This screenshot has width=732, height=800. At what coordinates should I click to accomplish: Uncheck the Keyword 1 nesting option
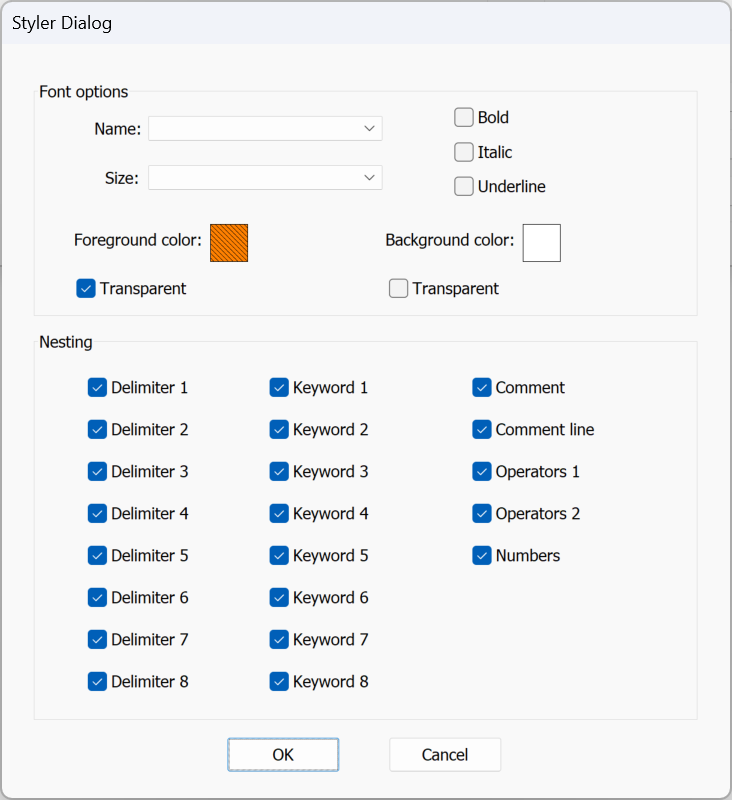coord(279,387)
